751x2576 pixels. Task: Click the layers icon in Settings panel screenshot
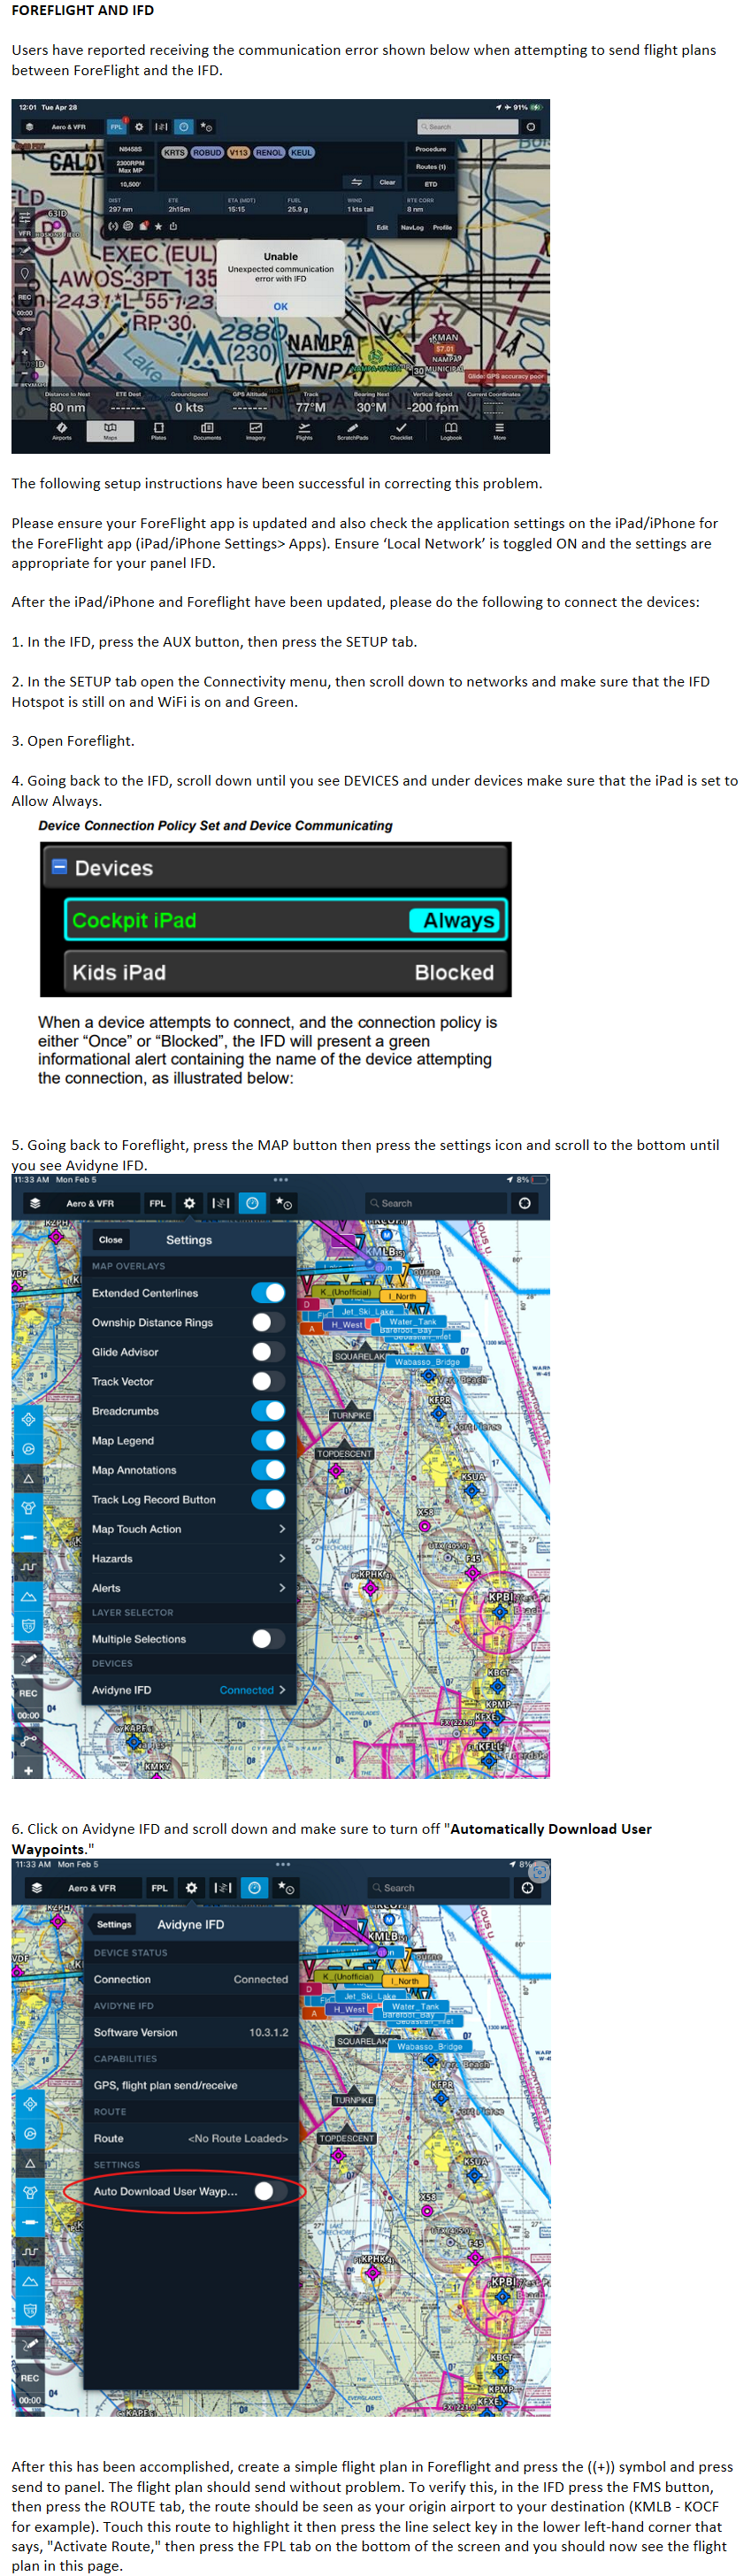click(x=36, y=1203)
